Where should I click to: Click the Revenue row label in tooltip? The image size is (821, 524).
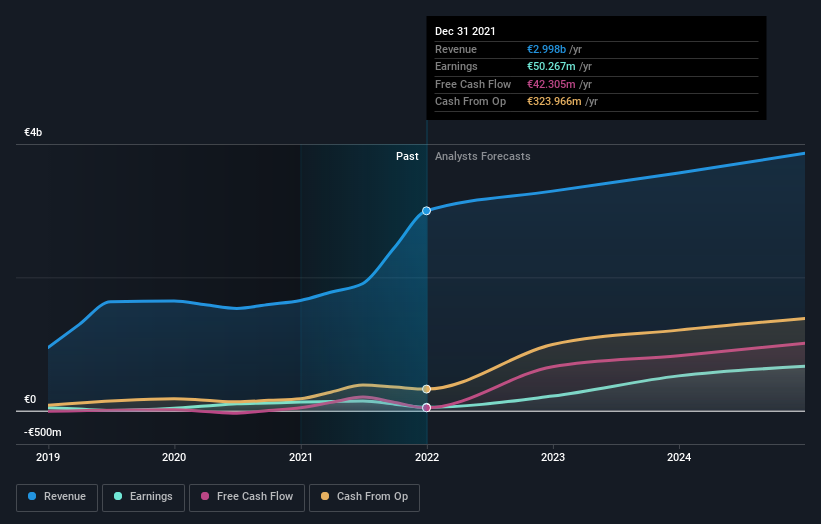coord(456,49)
